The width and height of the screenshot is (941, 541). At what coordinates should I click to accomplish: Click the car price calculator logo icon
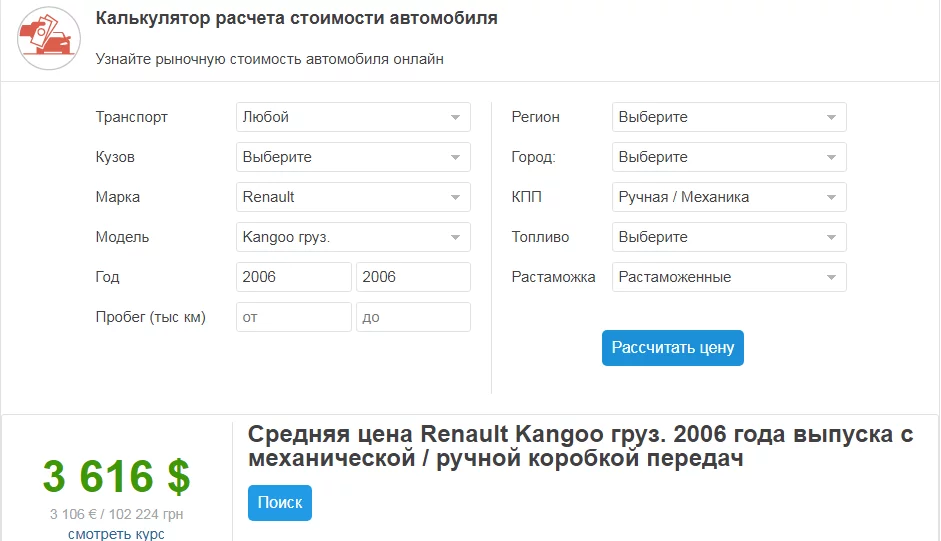point(49,39)
